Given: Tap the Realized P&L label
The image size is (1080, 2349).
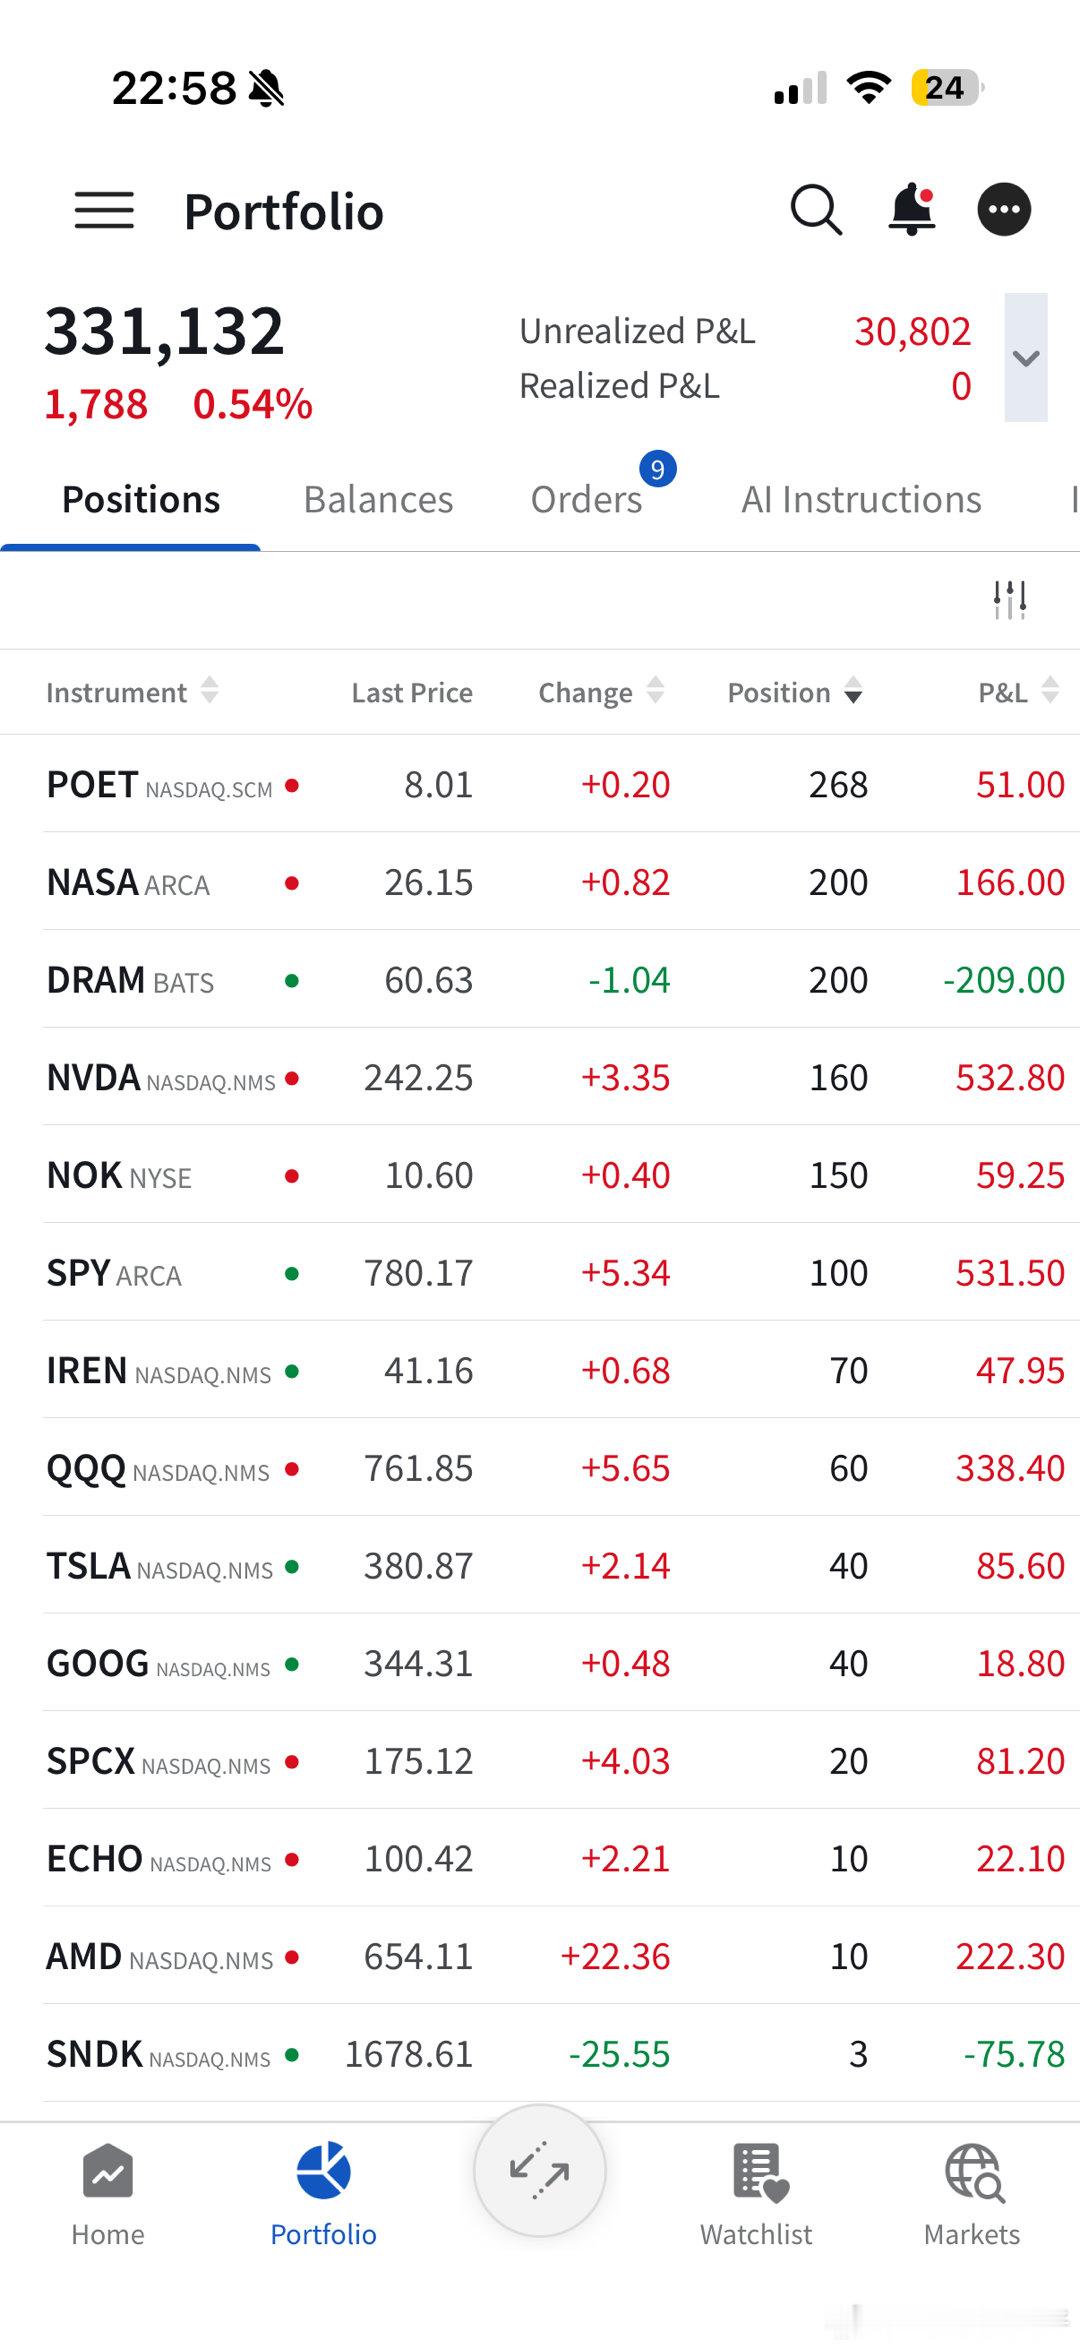Looking at the screenshot, I should click(619, 385).
